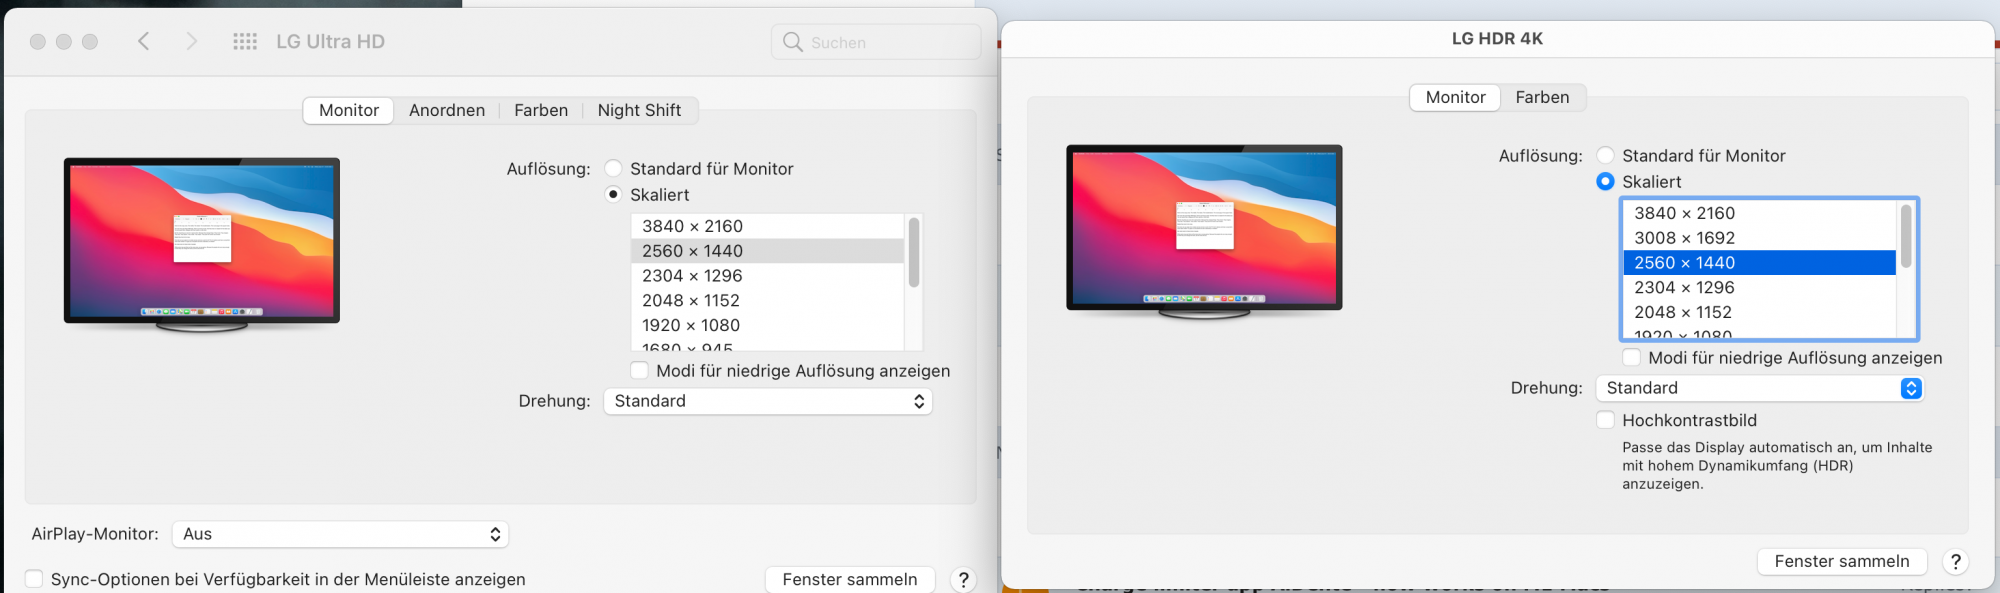Go forward in LG Ultra HD window
Viewport: 2000px width, 593px height.
[x=192, y=41]
